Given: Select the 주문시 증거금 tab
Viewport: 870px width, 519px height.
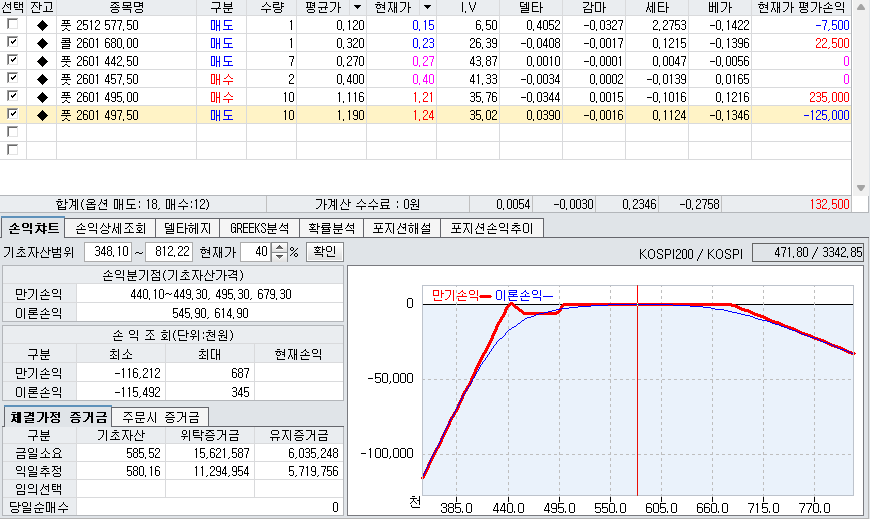Looking at the screenshot, I should pos(161,417).
